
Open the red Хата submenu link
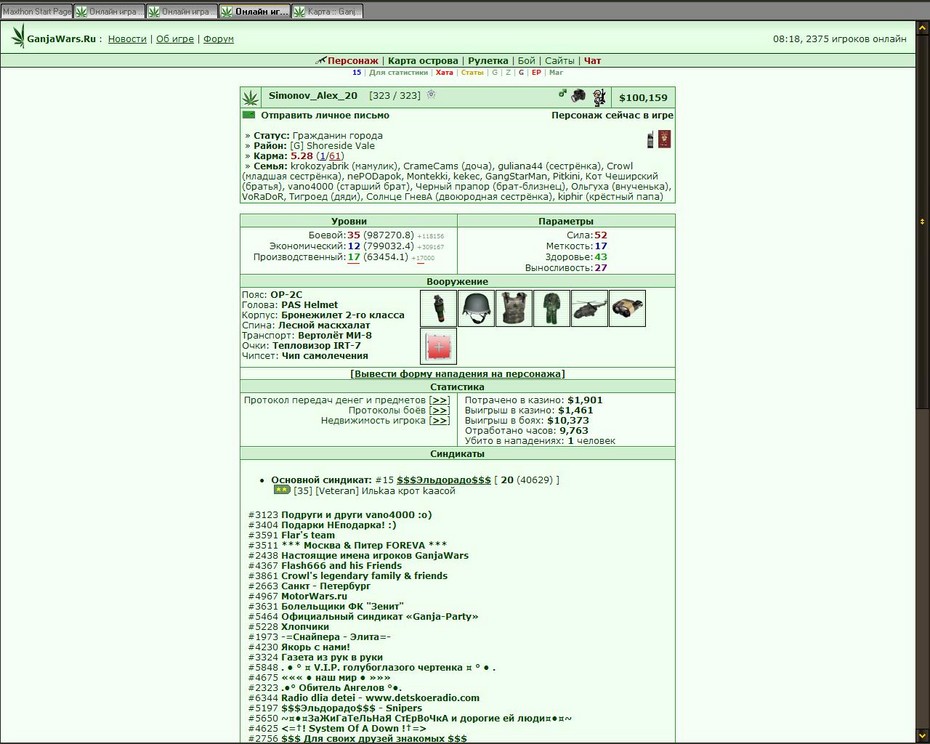tap(444, 72)
